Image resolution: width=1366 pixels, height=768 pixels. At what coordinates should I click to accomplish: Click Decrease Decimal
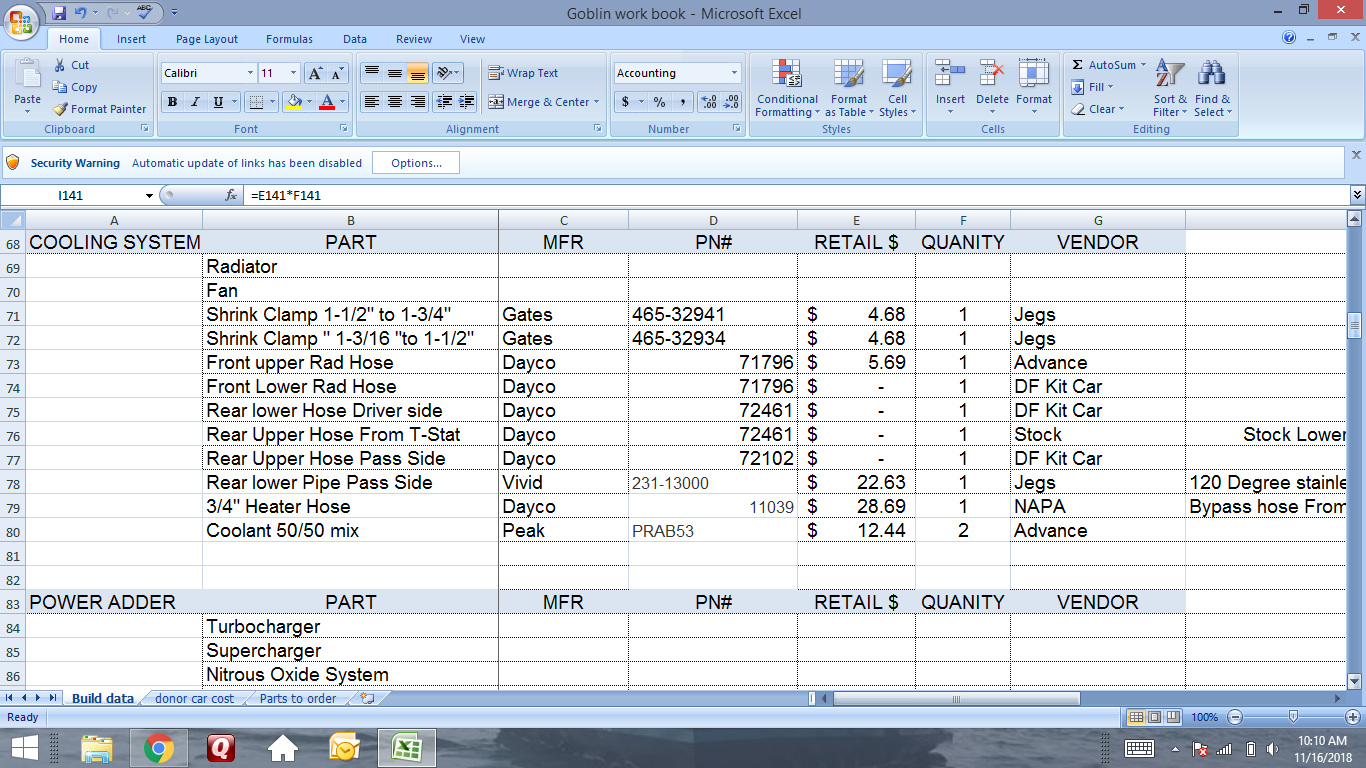[731, 102]
